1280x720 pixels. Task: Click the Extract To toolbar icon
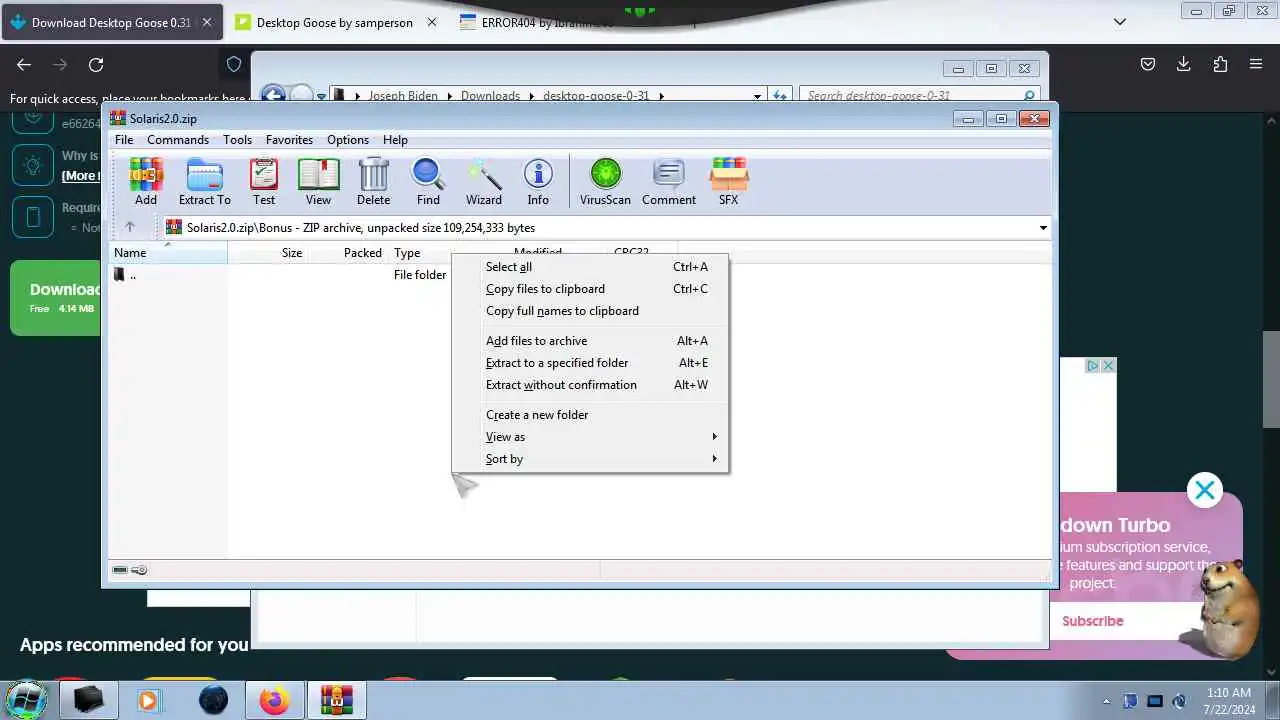[x=205, y=182]
